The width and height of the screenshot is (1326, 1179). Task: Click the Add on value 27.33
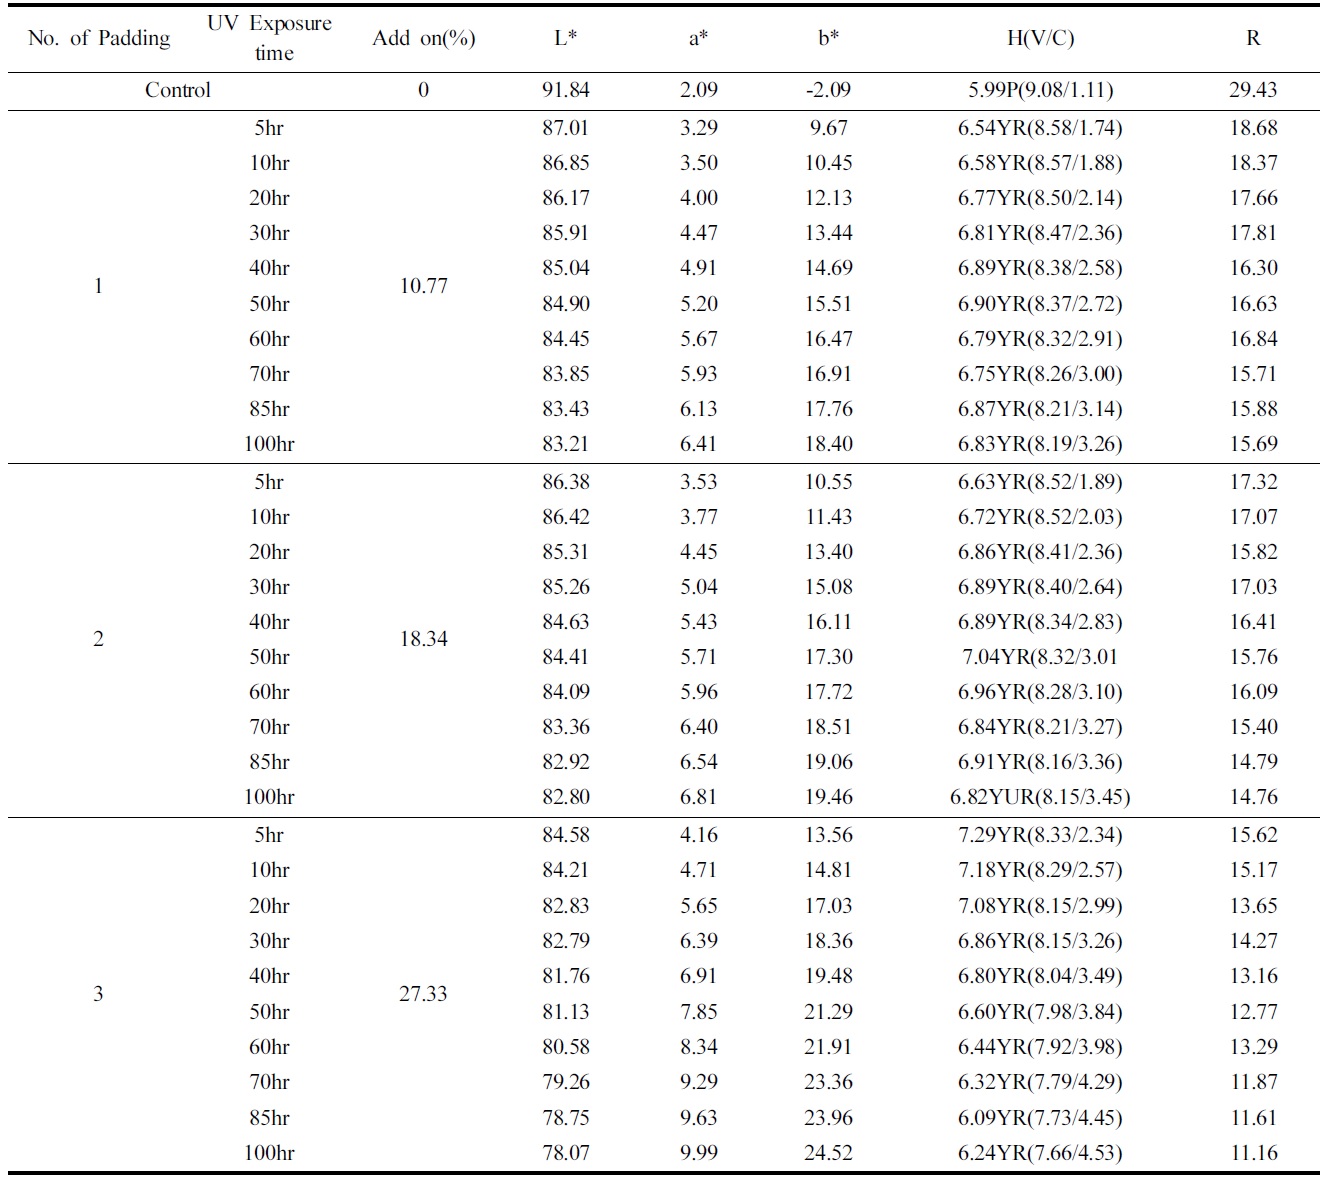(x=423, y=994)
